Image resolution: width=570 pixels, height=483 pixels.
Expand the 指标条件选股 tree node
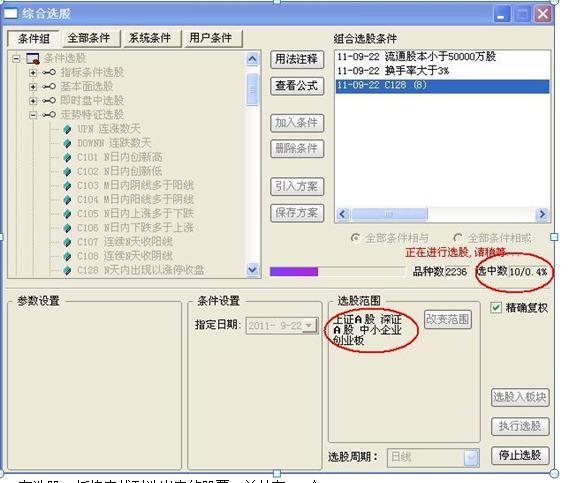coord(33,73)
